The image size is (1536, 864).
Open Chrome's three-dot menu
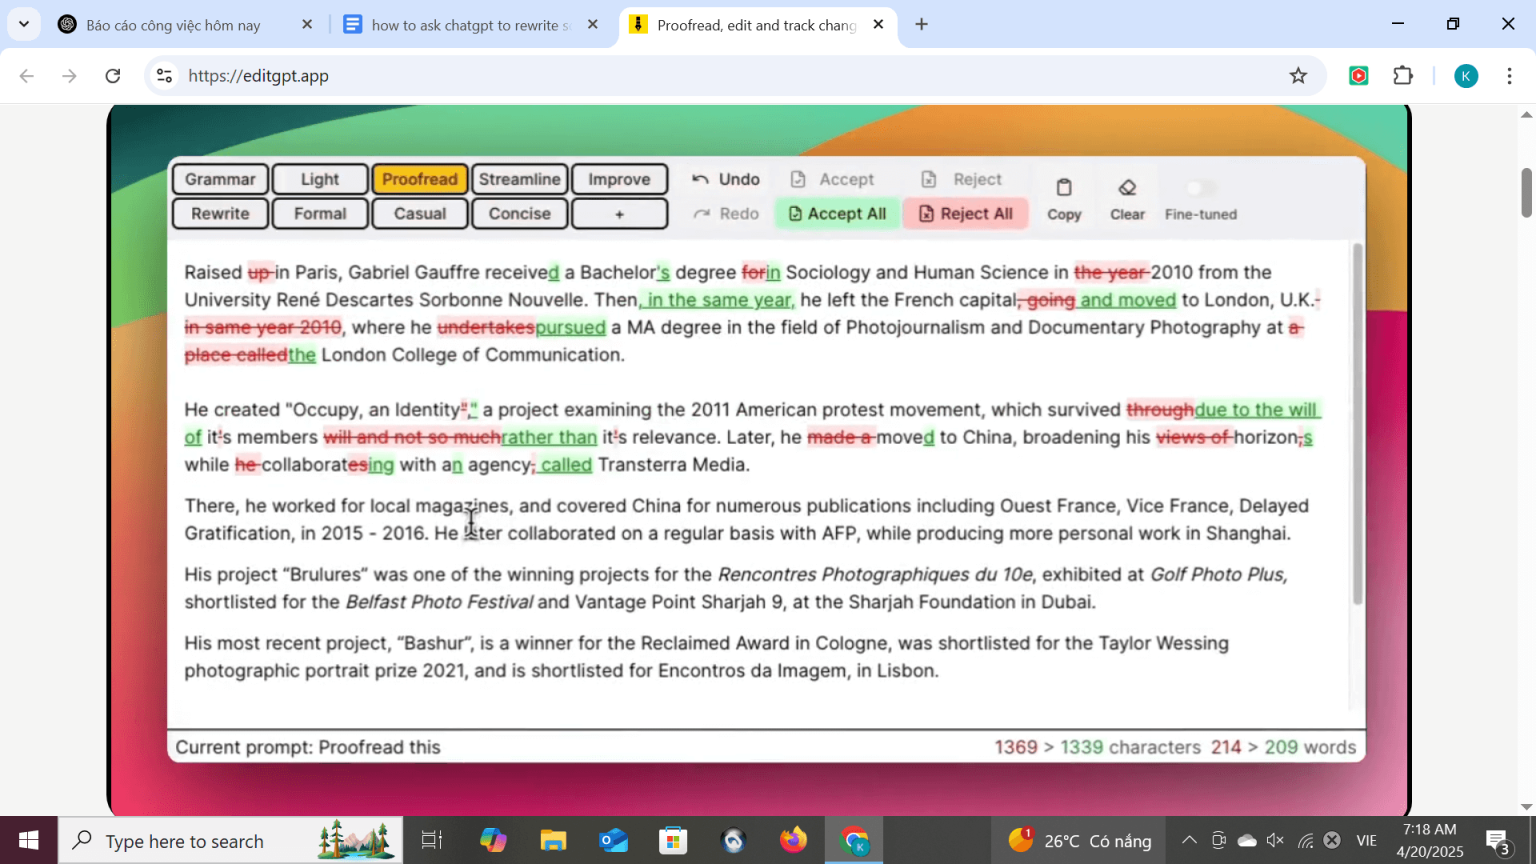(x=1510, y=75)
